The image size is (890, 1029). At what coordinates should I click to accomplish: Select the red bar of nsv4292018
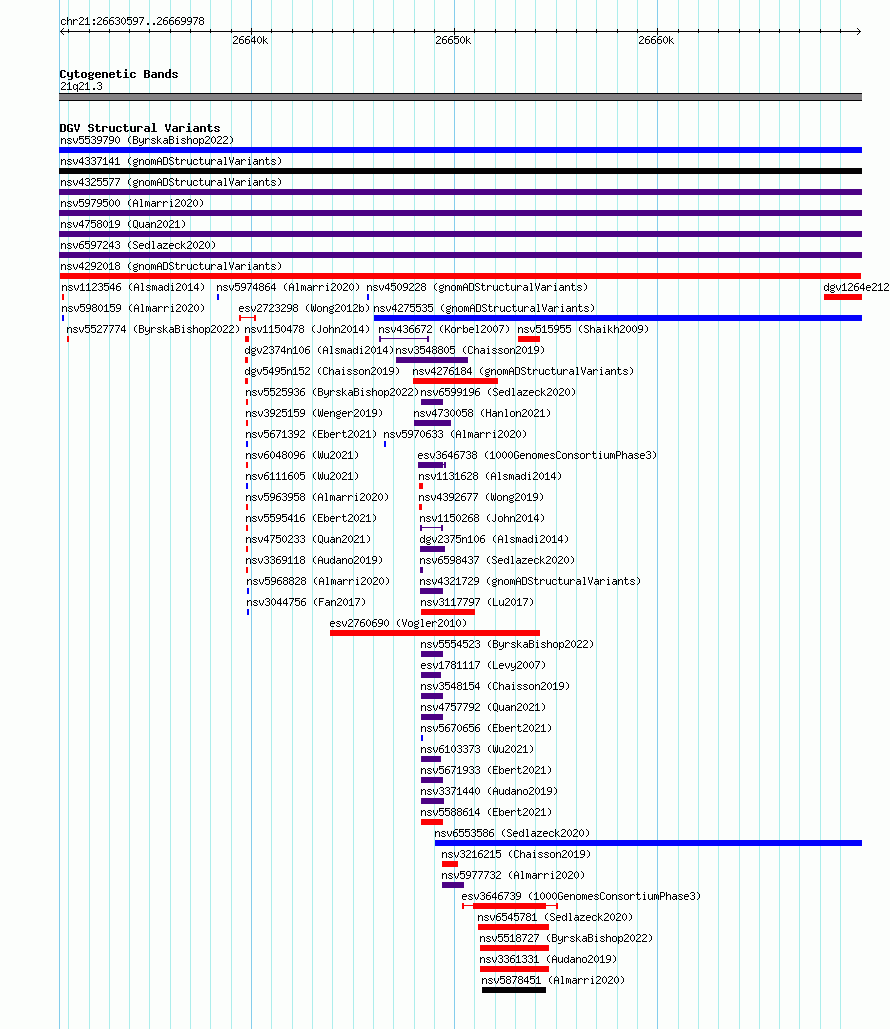460,276
